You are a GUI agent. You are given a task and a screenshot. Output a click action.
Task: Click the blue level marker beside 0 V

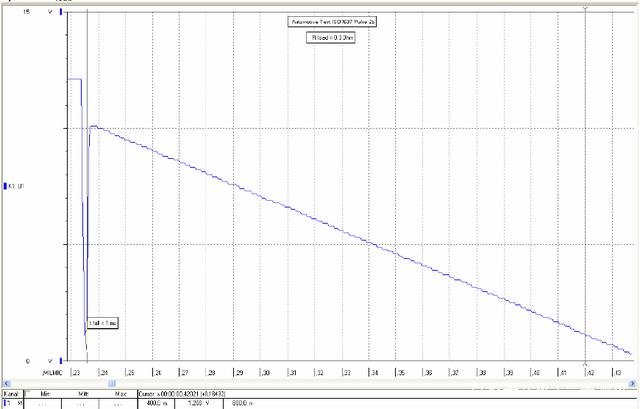coord(62,361)
